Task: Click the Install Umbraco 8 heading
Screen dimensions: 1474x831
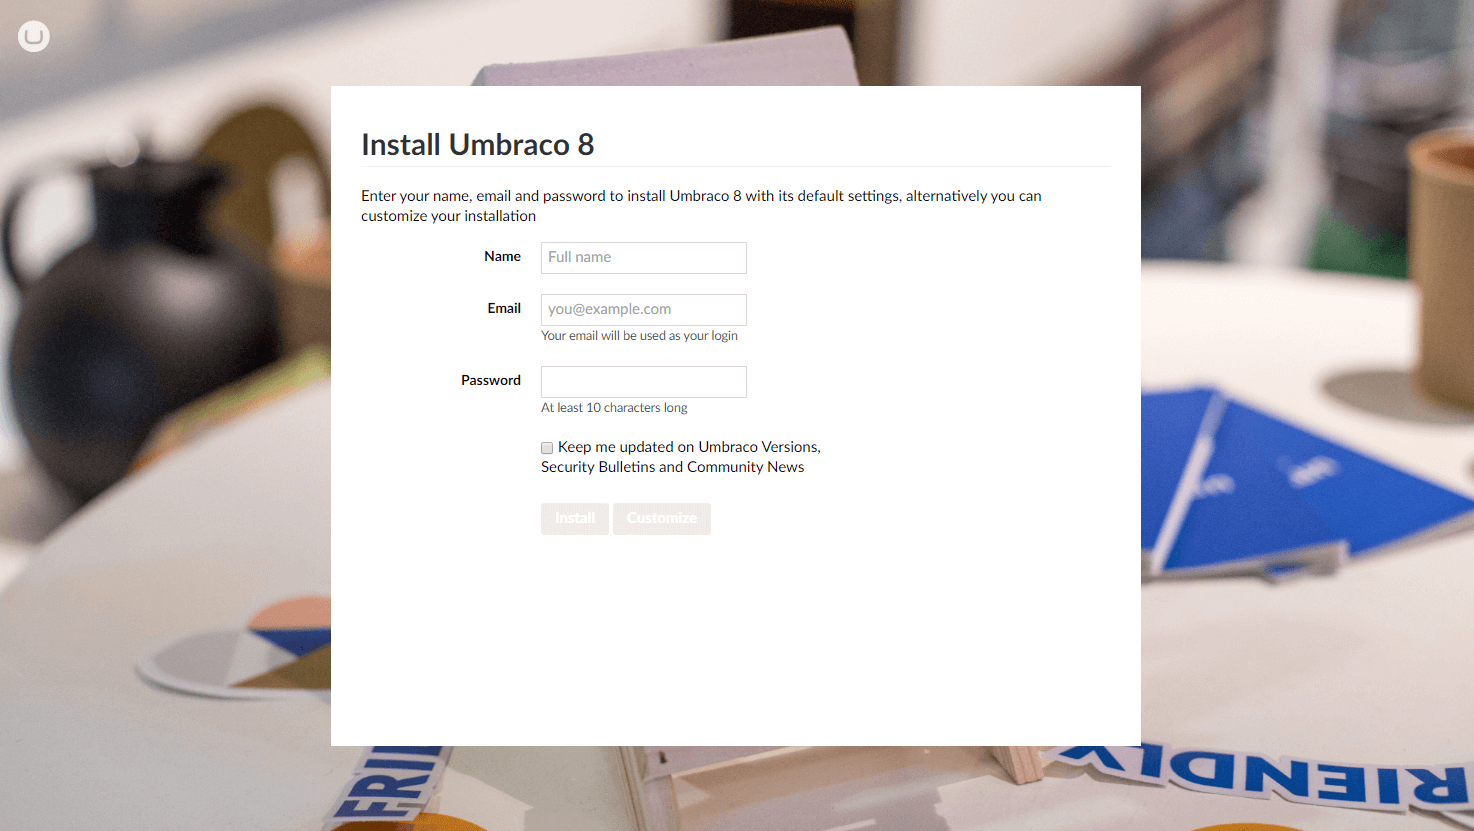Action: point(478,145)
